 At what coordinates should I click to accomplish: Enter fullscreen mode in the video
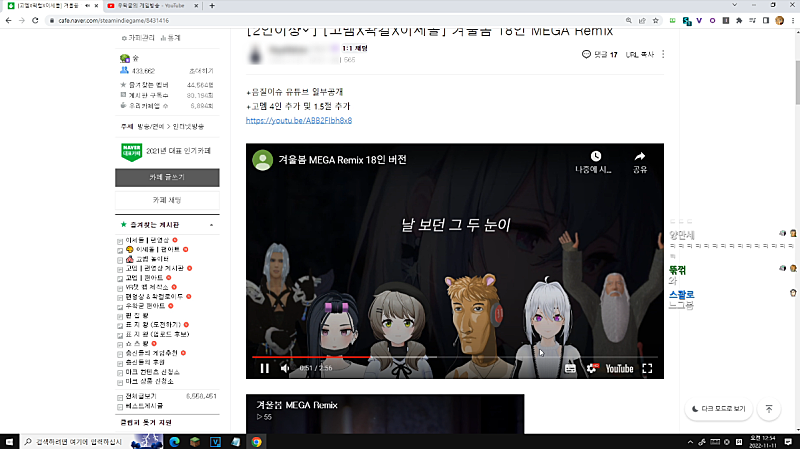647,368
